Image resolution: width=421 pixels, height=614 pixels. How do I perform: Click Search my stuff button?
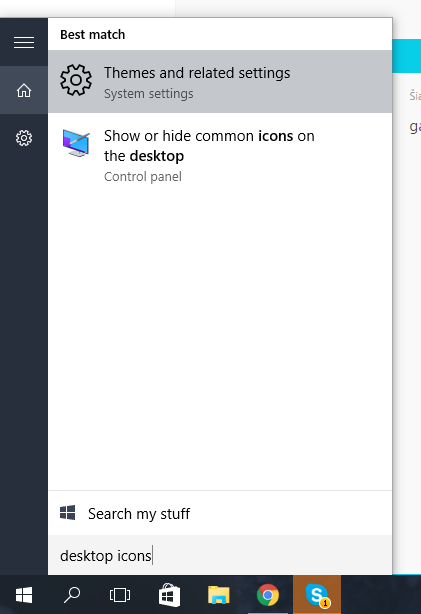(x=220, y=513)
